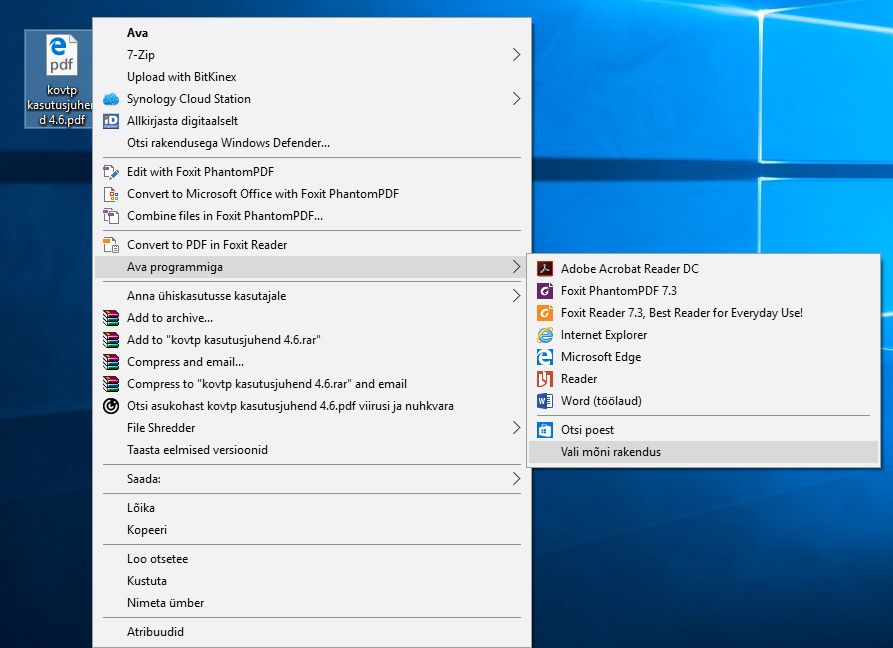Select Add to archive...

pyautogui.click(x=312, y=318)
